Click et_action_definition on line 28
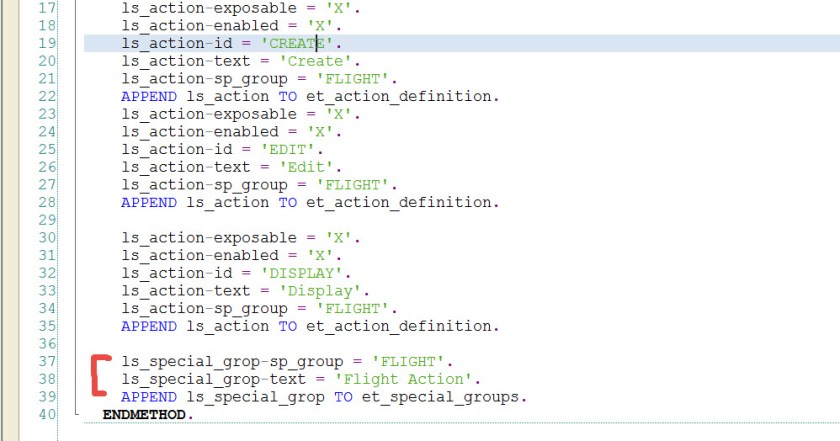This screenshot has height=441, width=840. [399, 203]
